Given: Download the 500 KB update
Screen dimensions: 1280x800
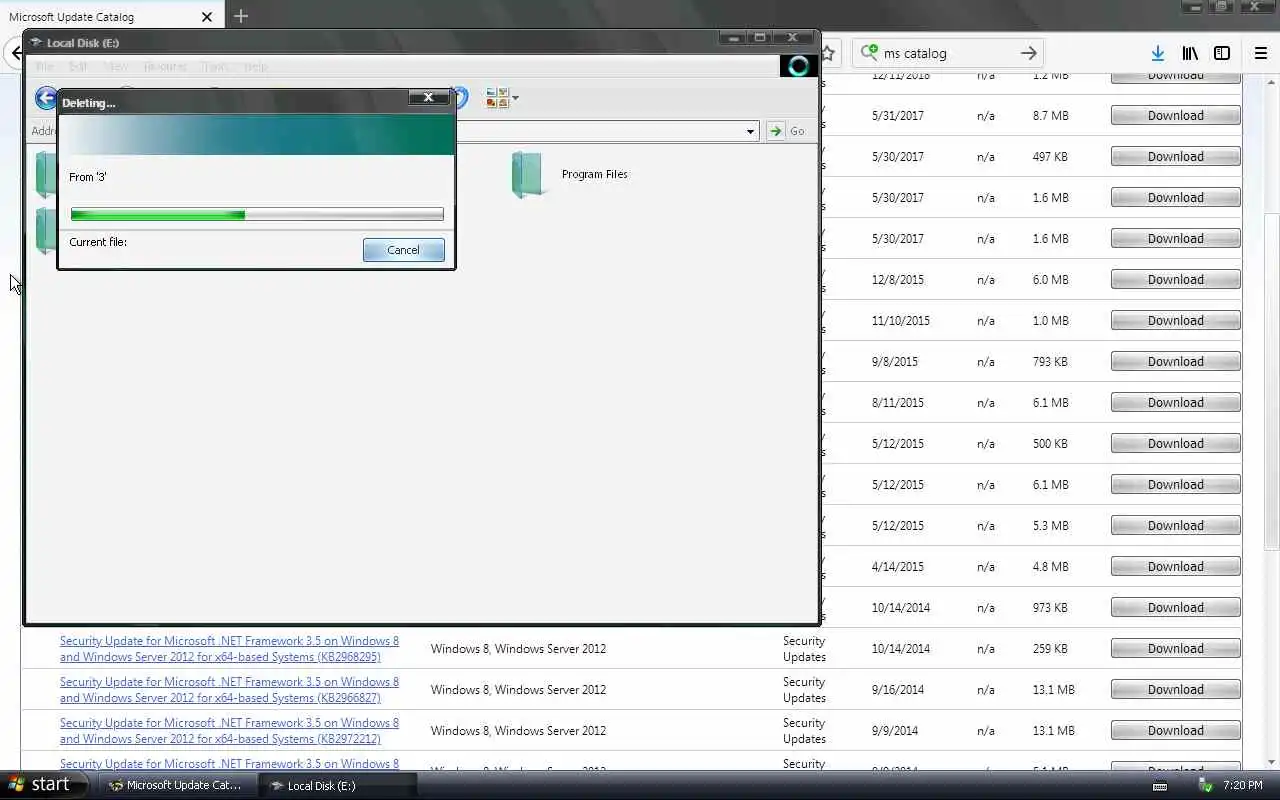Looking at the screenshot, I should (1175, 444).
